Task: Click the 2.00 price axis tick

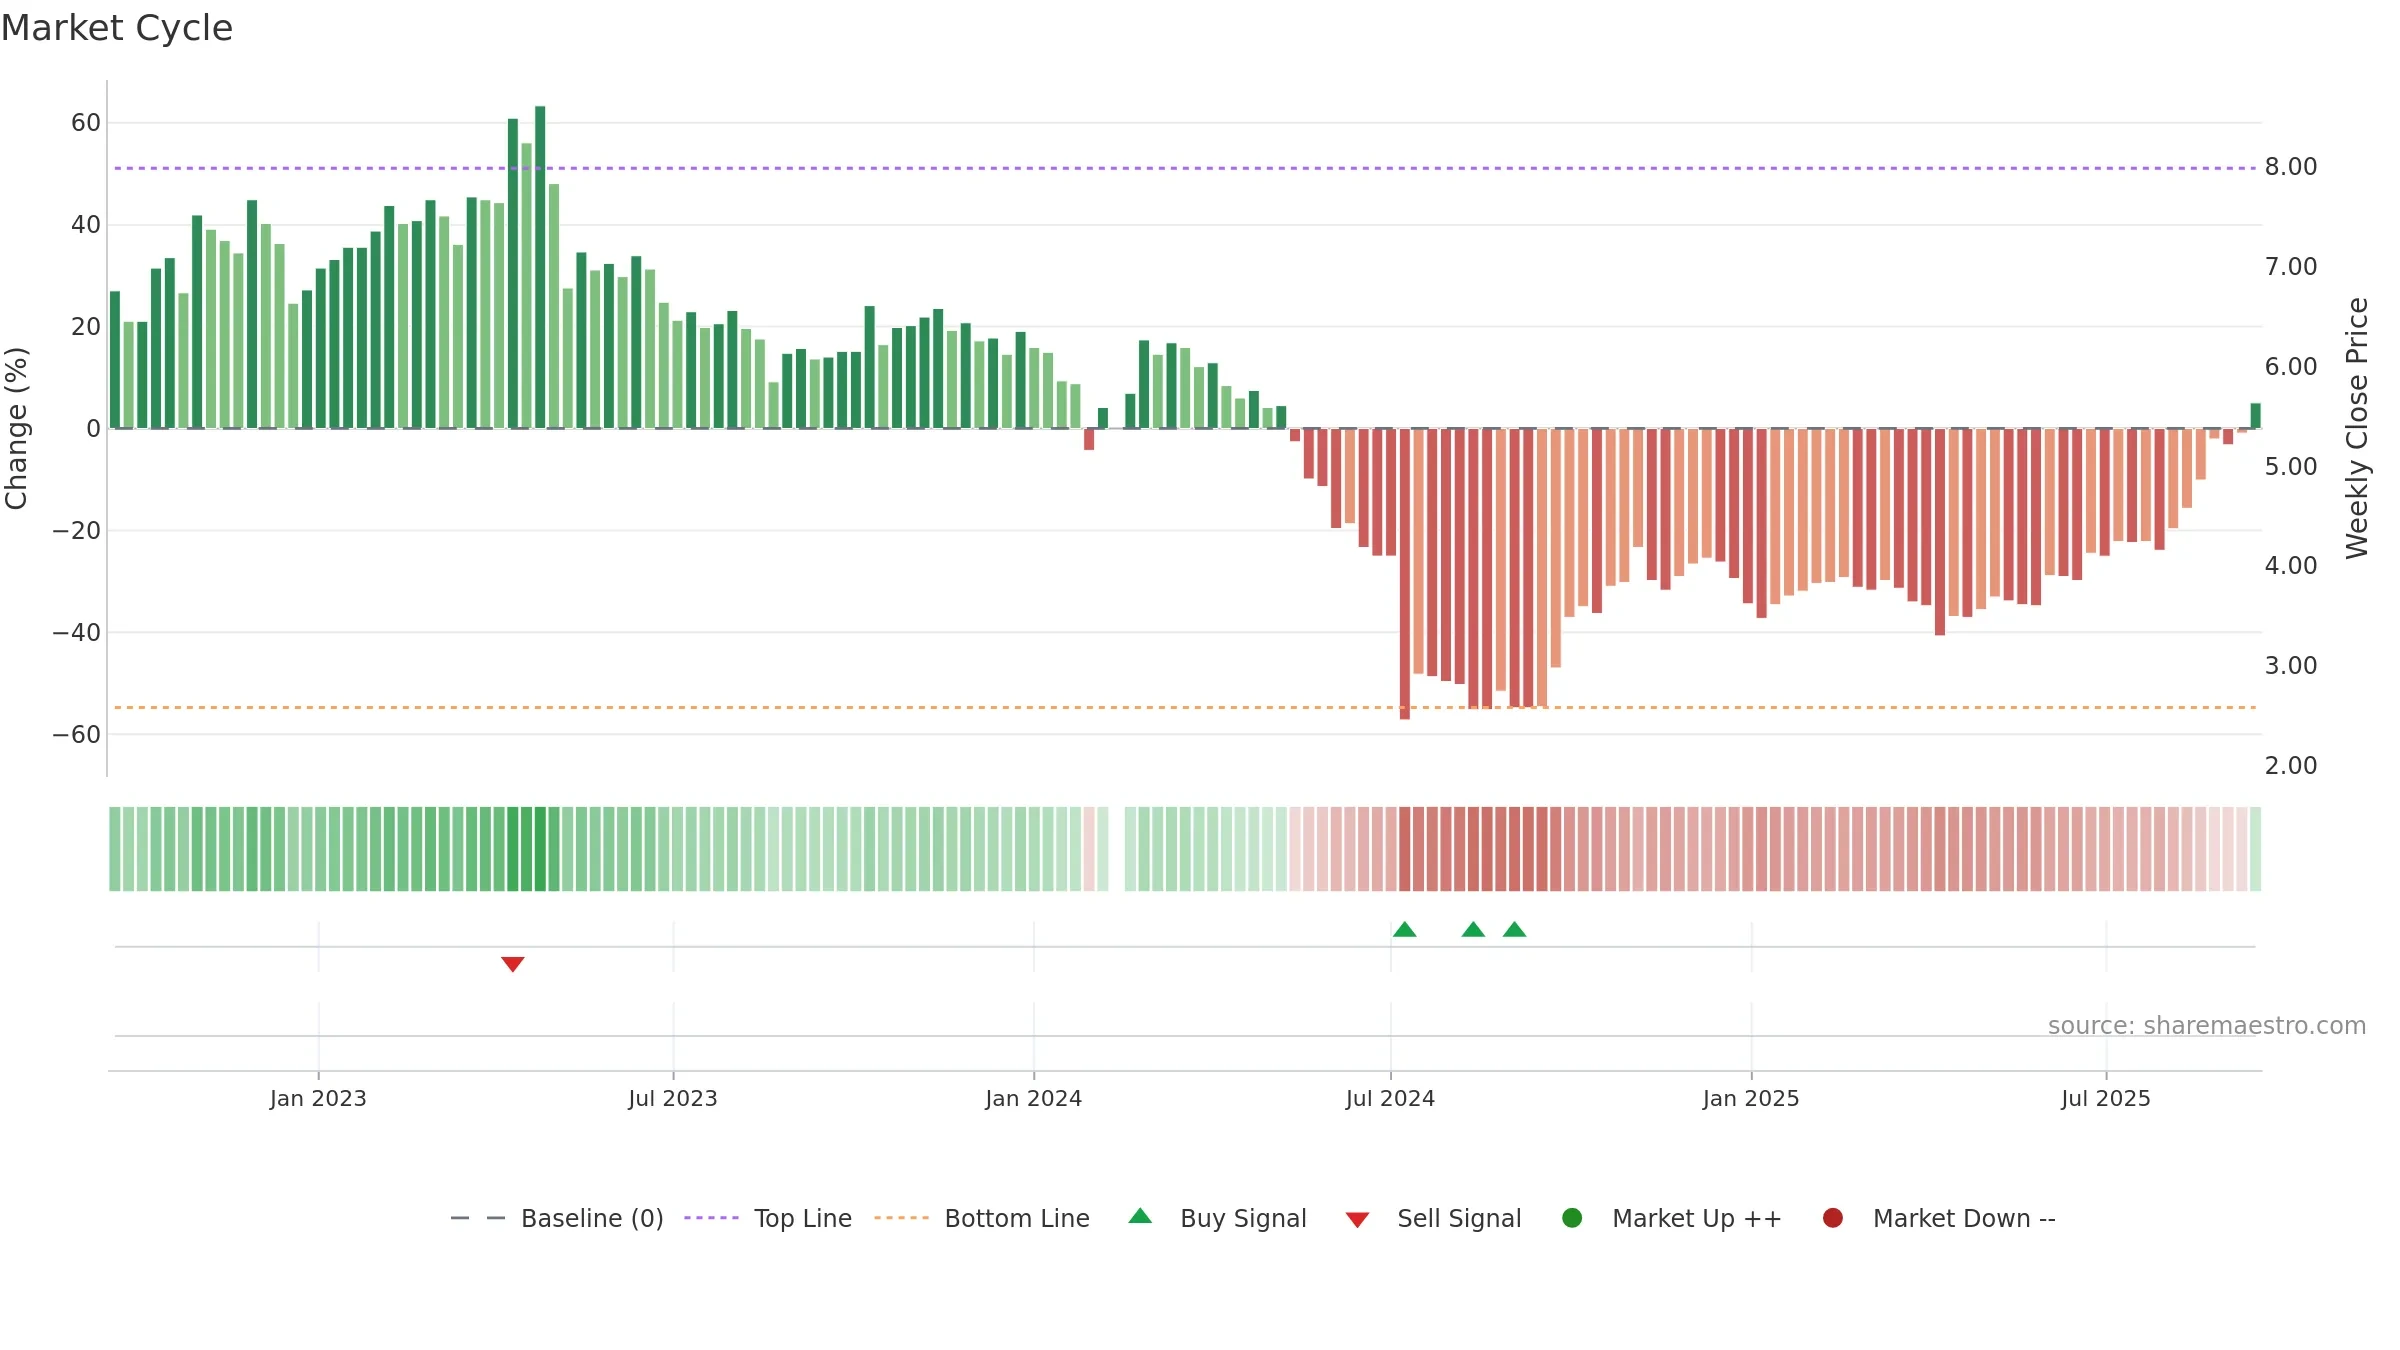Action: pos(2291,766)
